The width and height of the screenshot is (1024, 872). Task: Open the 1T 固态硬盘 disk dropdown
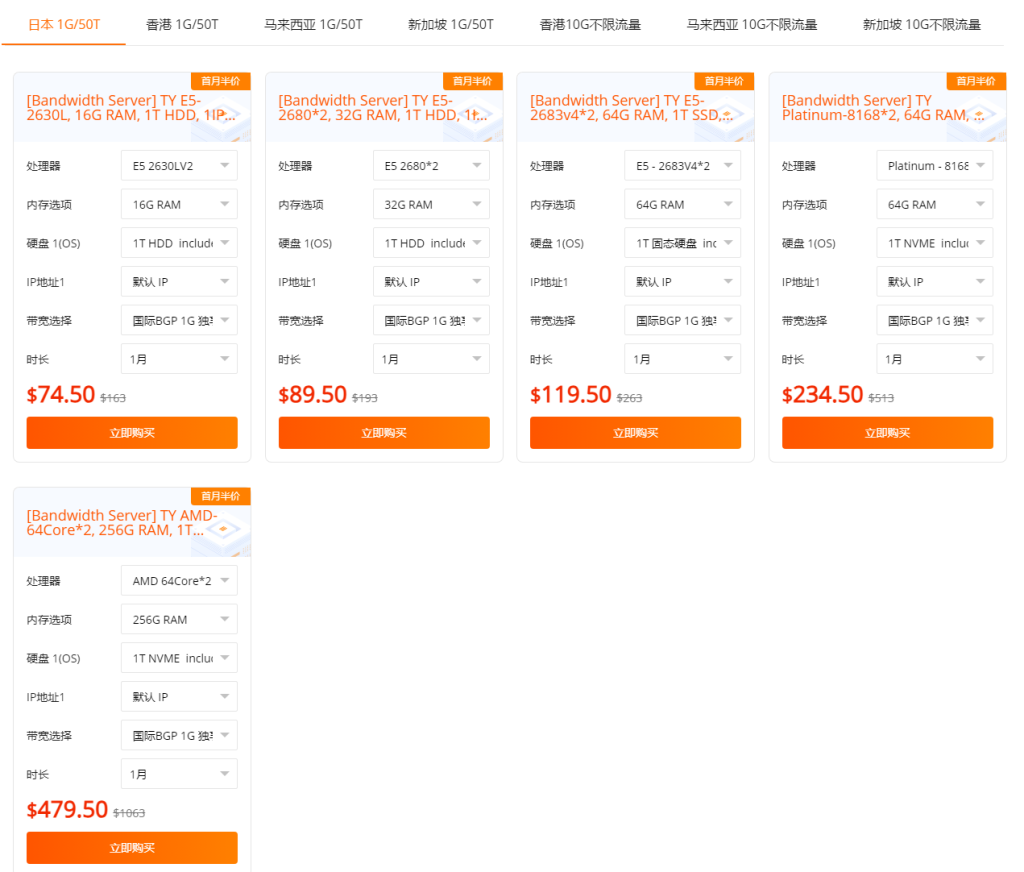(683, 243)
